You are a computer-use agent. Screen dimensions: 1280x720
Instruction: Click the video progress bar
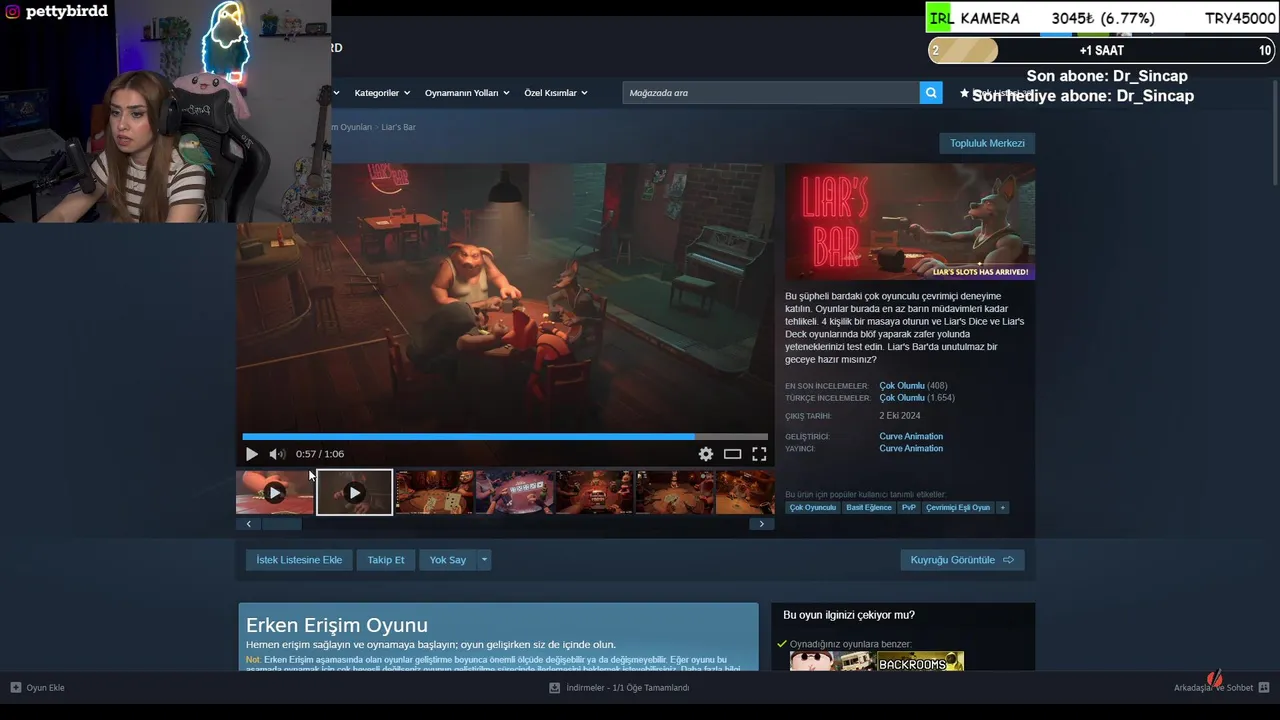[505, 437]
